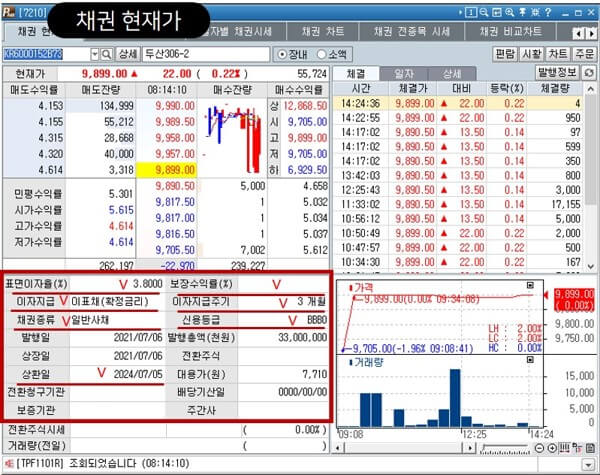Click the trade list scroll-down arrow
The height and width of the screenshot is (475, 600).
590,266
